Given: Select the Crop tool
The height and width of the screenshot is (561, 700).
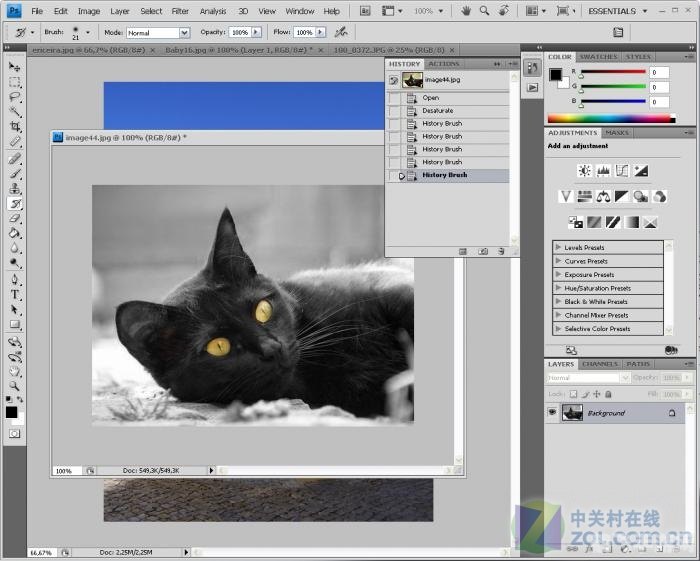Looking at the screenshot, I should click(15, 127).
